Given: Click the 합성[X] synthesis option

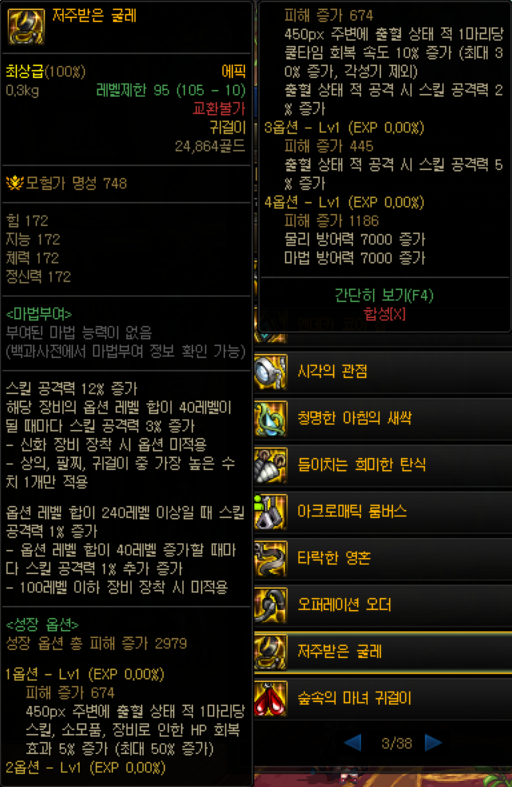Looking at the screenshot, I should point(384,314).
